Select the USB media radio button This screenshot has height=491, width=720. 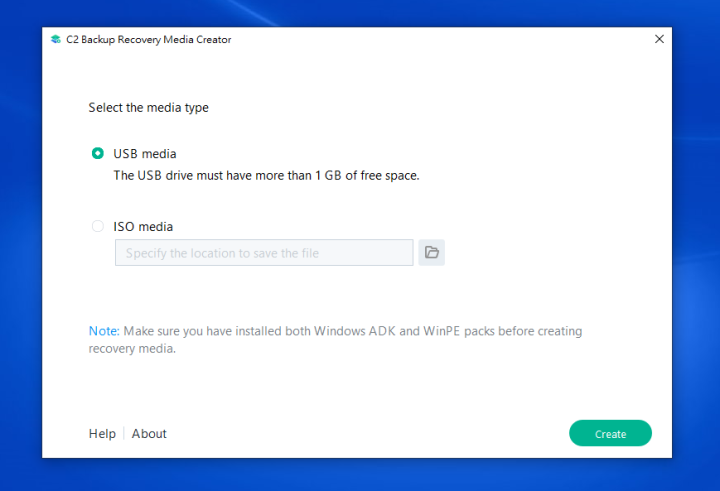click(97, 154)
